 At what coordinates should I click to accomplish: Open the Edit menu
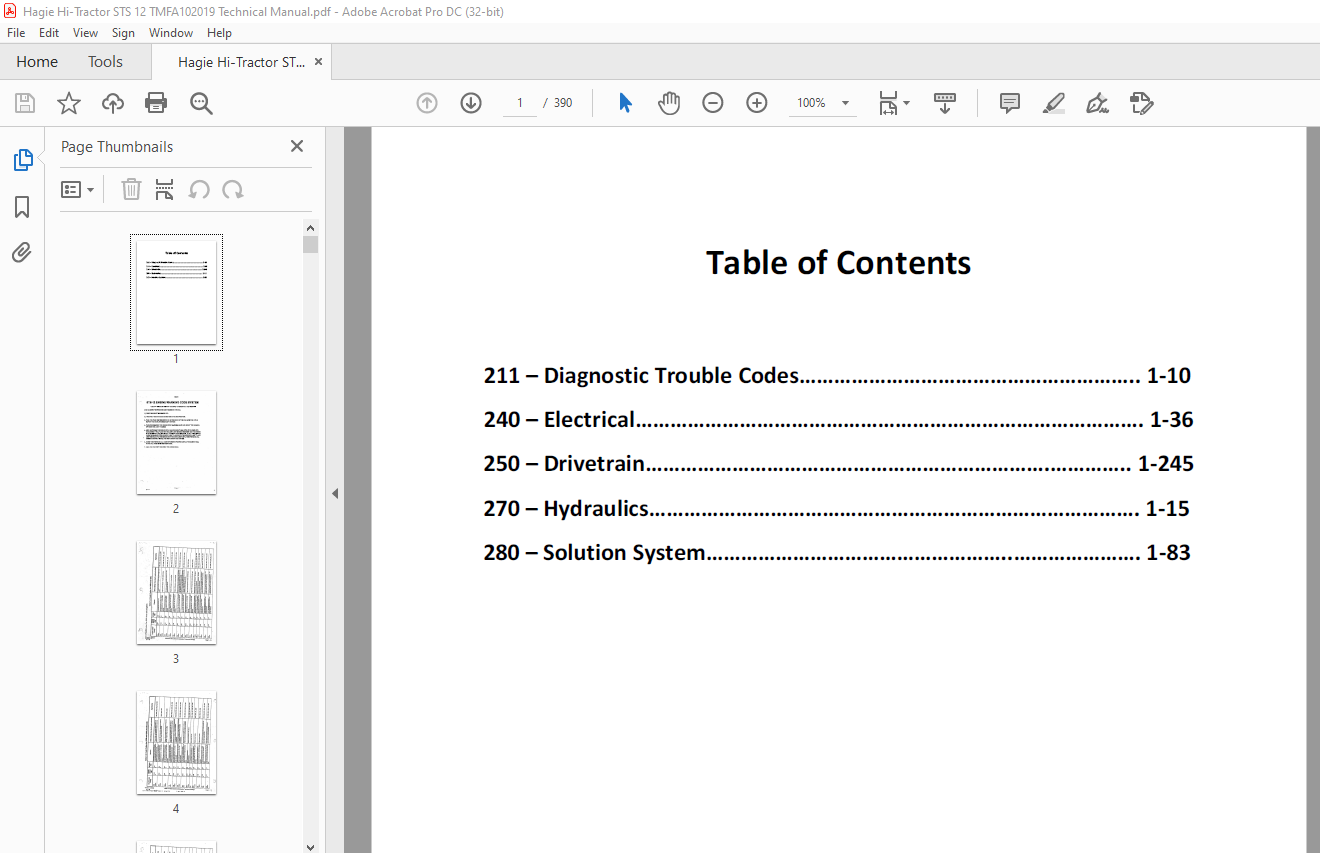coord(49,33)
